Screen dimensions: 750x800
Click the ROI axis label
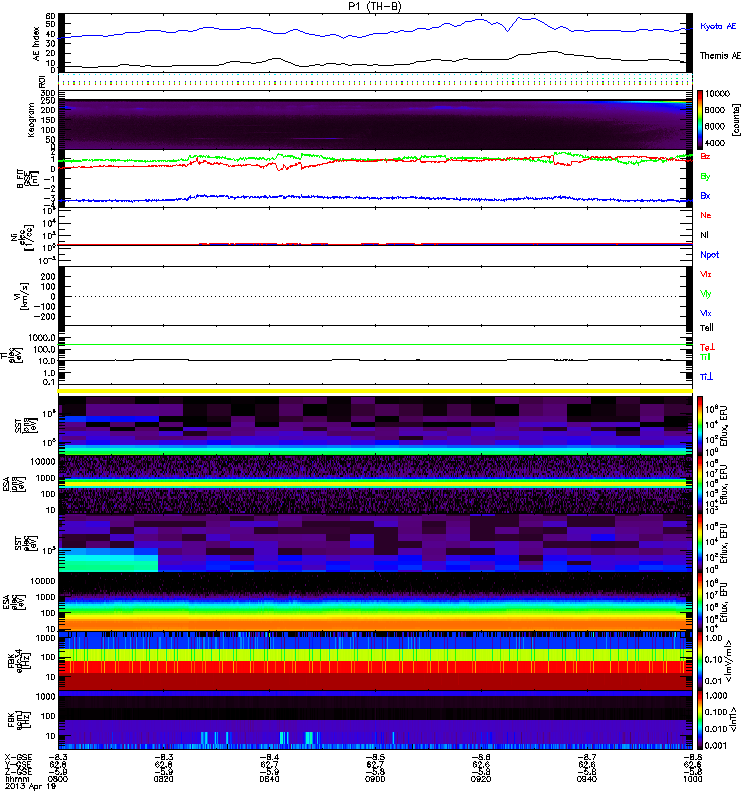(42, 82)
